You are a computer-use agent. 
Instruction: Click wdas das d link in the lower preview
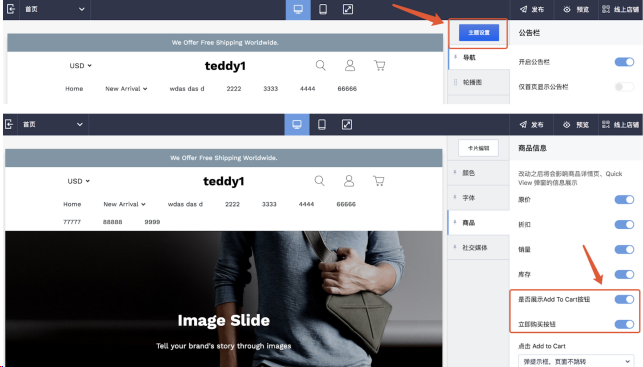click(185, 204)
